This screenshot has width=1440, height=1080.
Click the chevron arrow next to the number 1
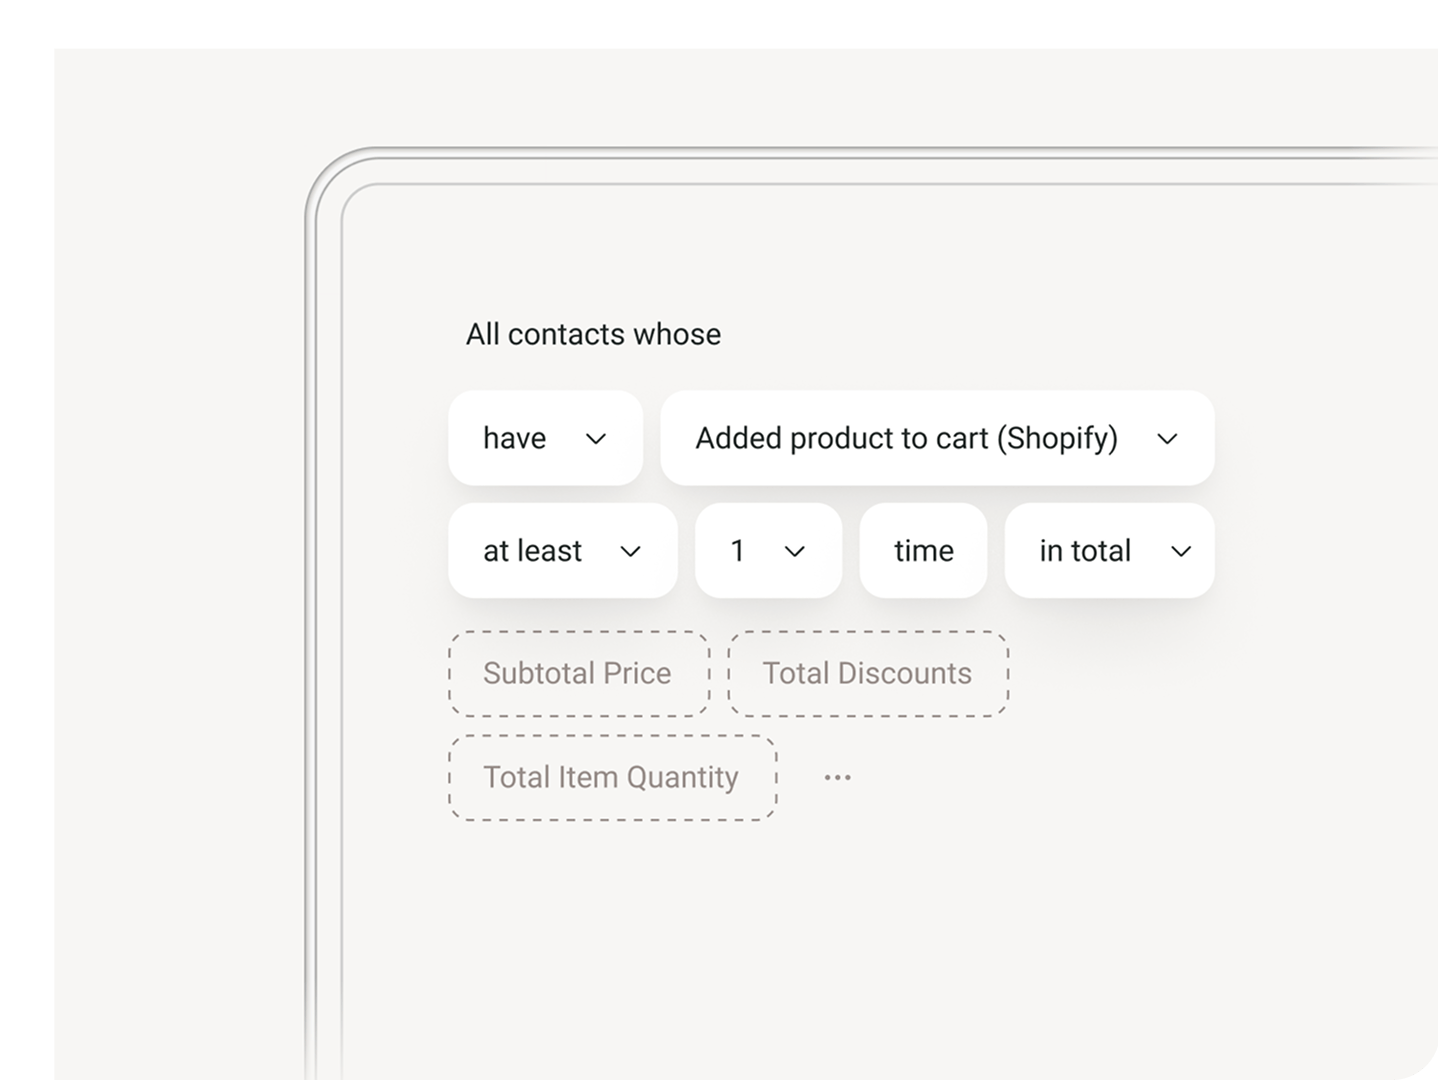795,551
